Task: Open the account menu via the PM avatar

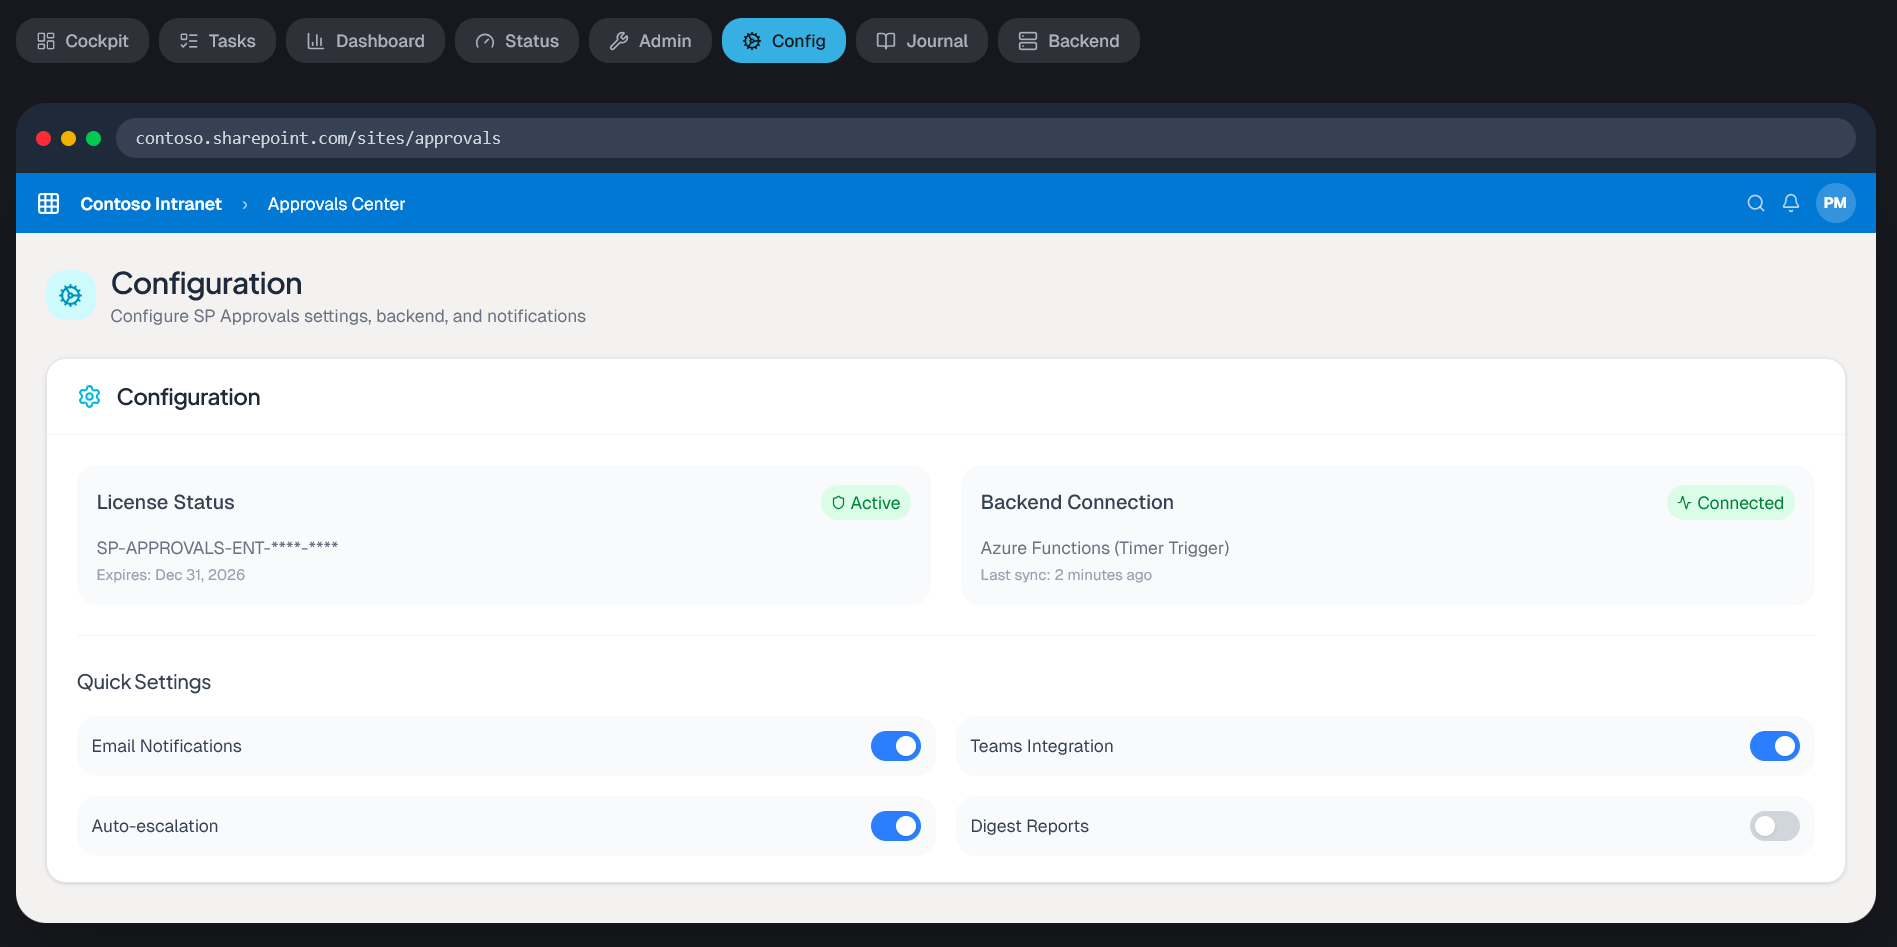Action: pos(1836,203)
